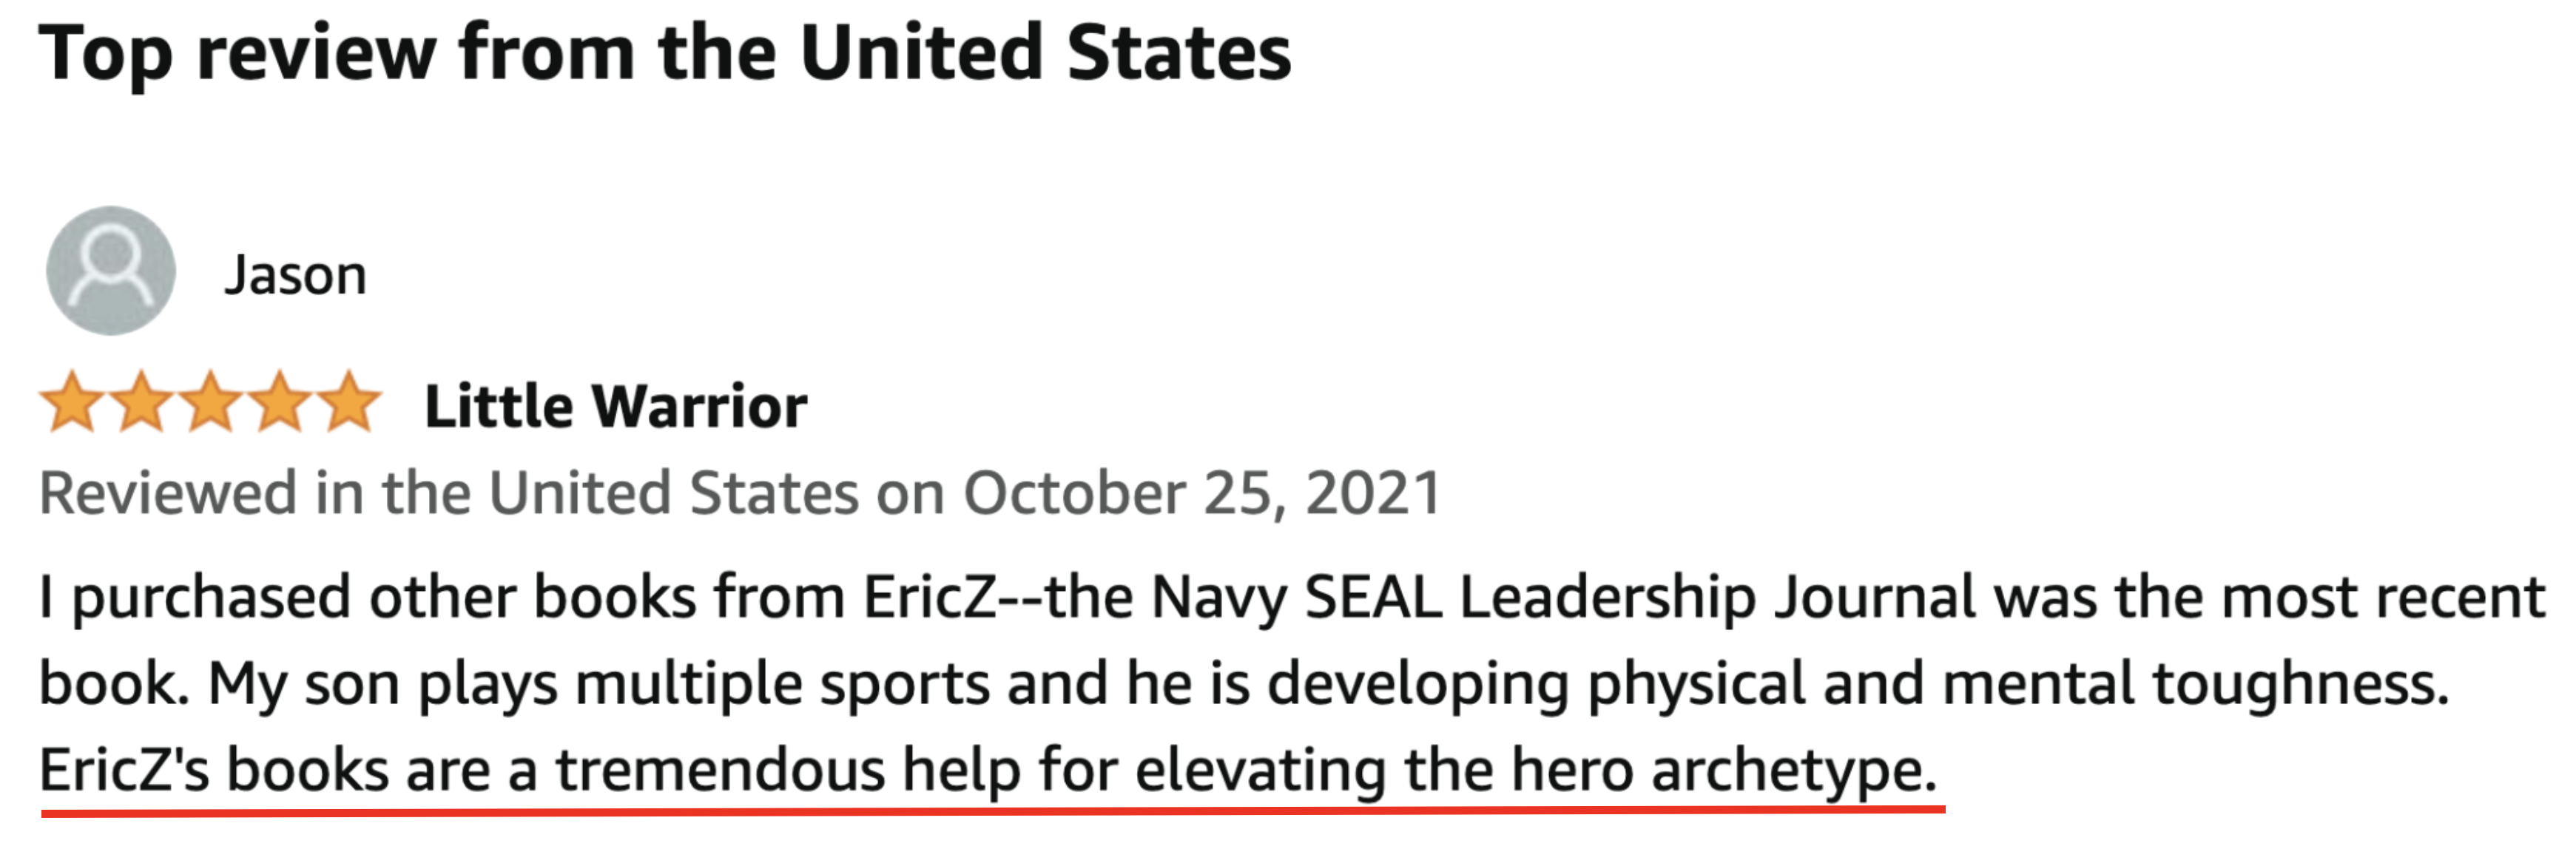Viewport: 2576px width, 849px height.
Task: Click "United States" in the bold heading
Action: pyautogui.click(x=1045, y=52)
